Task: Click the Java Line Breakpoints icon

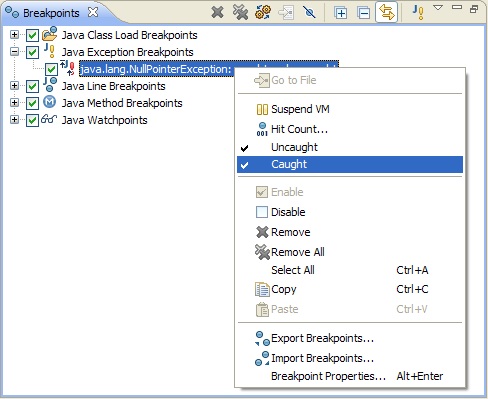Action: 50,84
